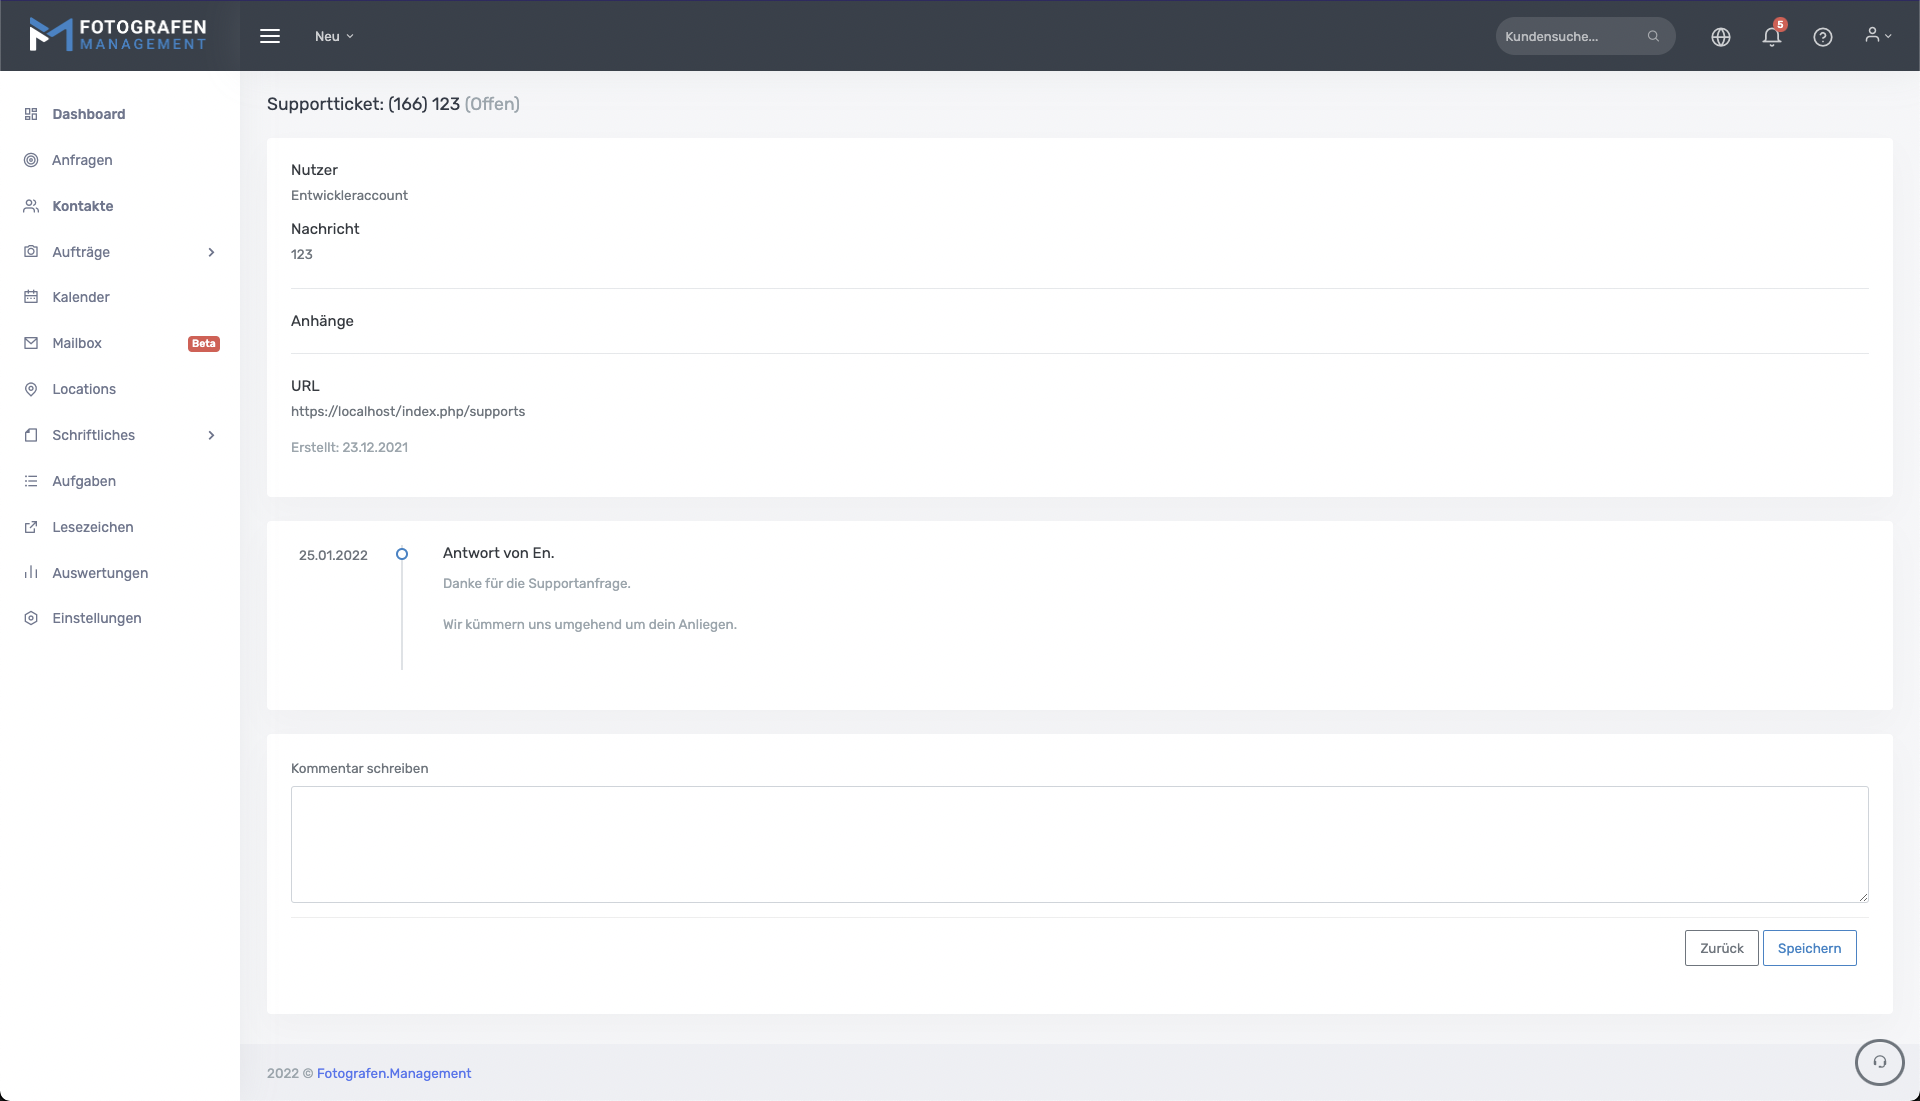Open the Neu dropdown menu

(x=334, y=36)
